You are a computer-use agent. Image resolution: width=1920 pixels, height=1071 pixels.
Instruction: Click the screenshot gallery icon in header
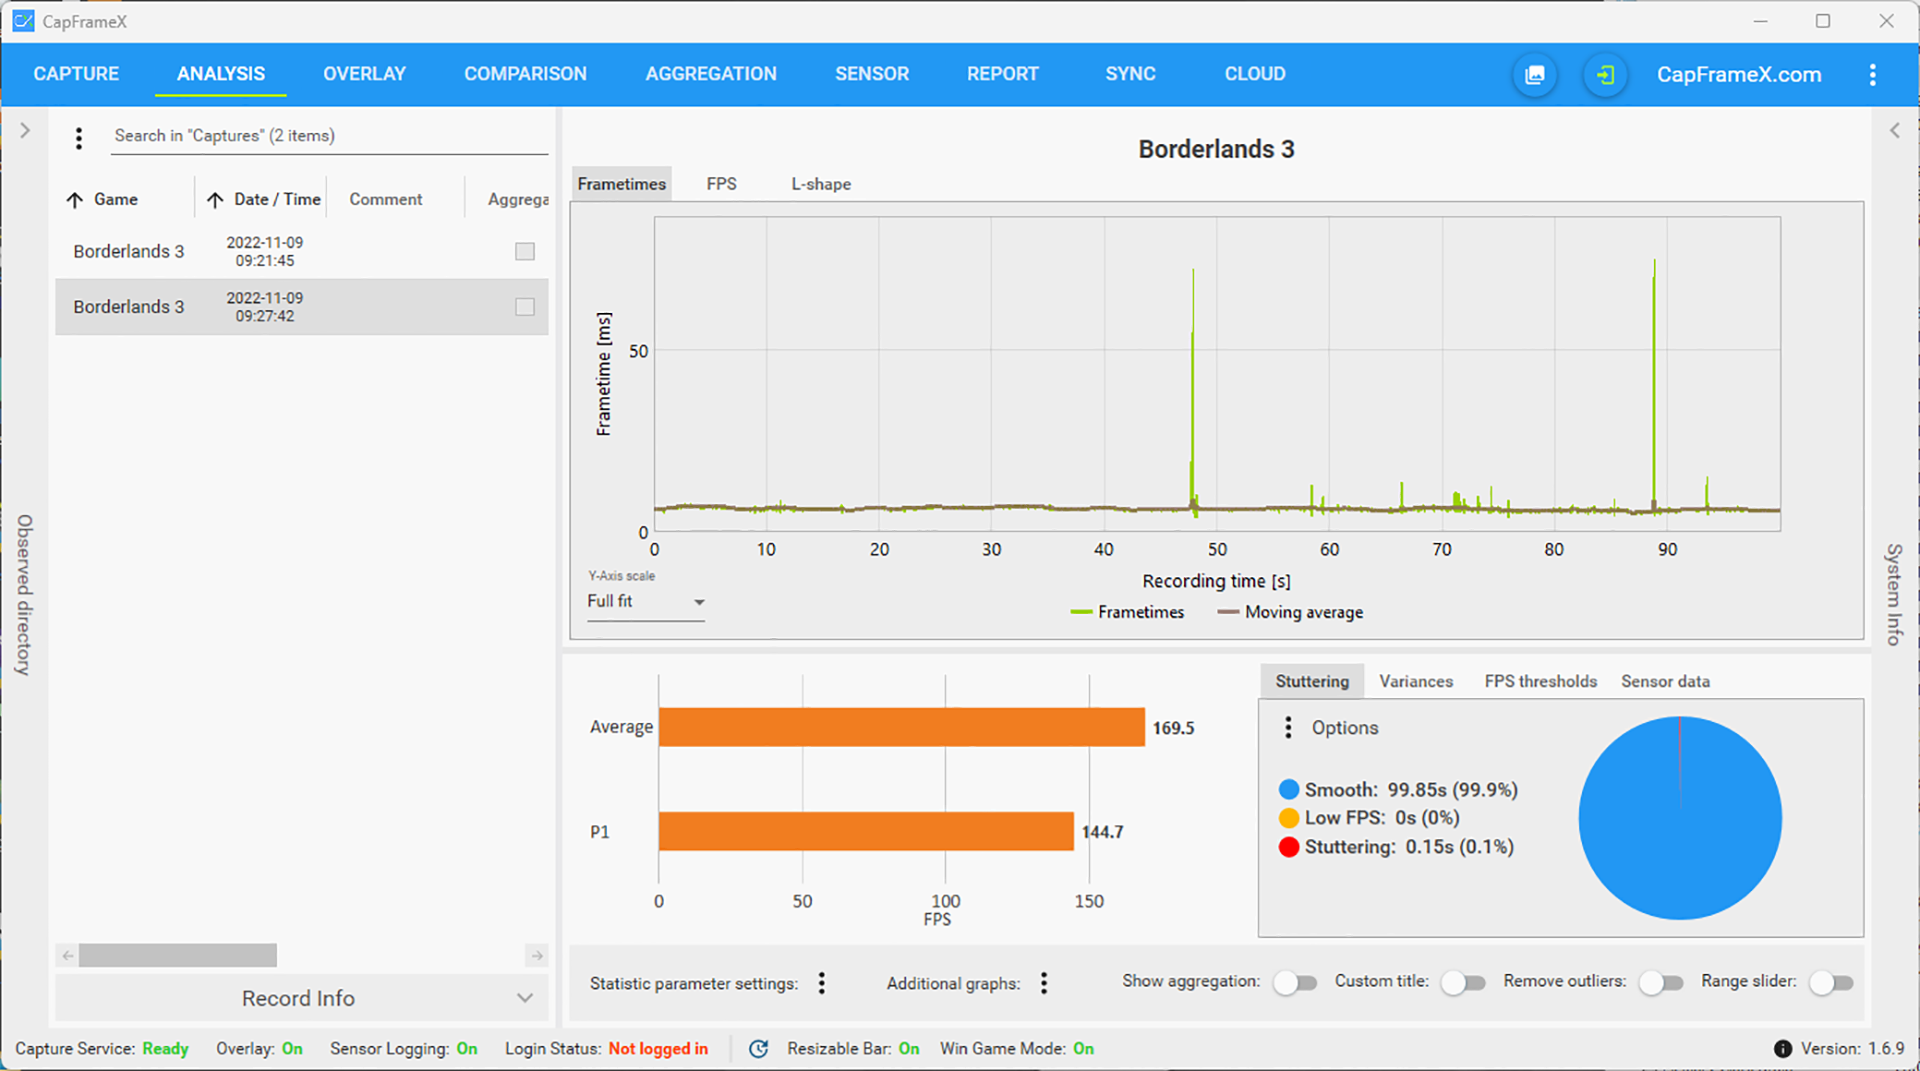(1534, 75)
